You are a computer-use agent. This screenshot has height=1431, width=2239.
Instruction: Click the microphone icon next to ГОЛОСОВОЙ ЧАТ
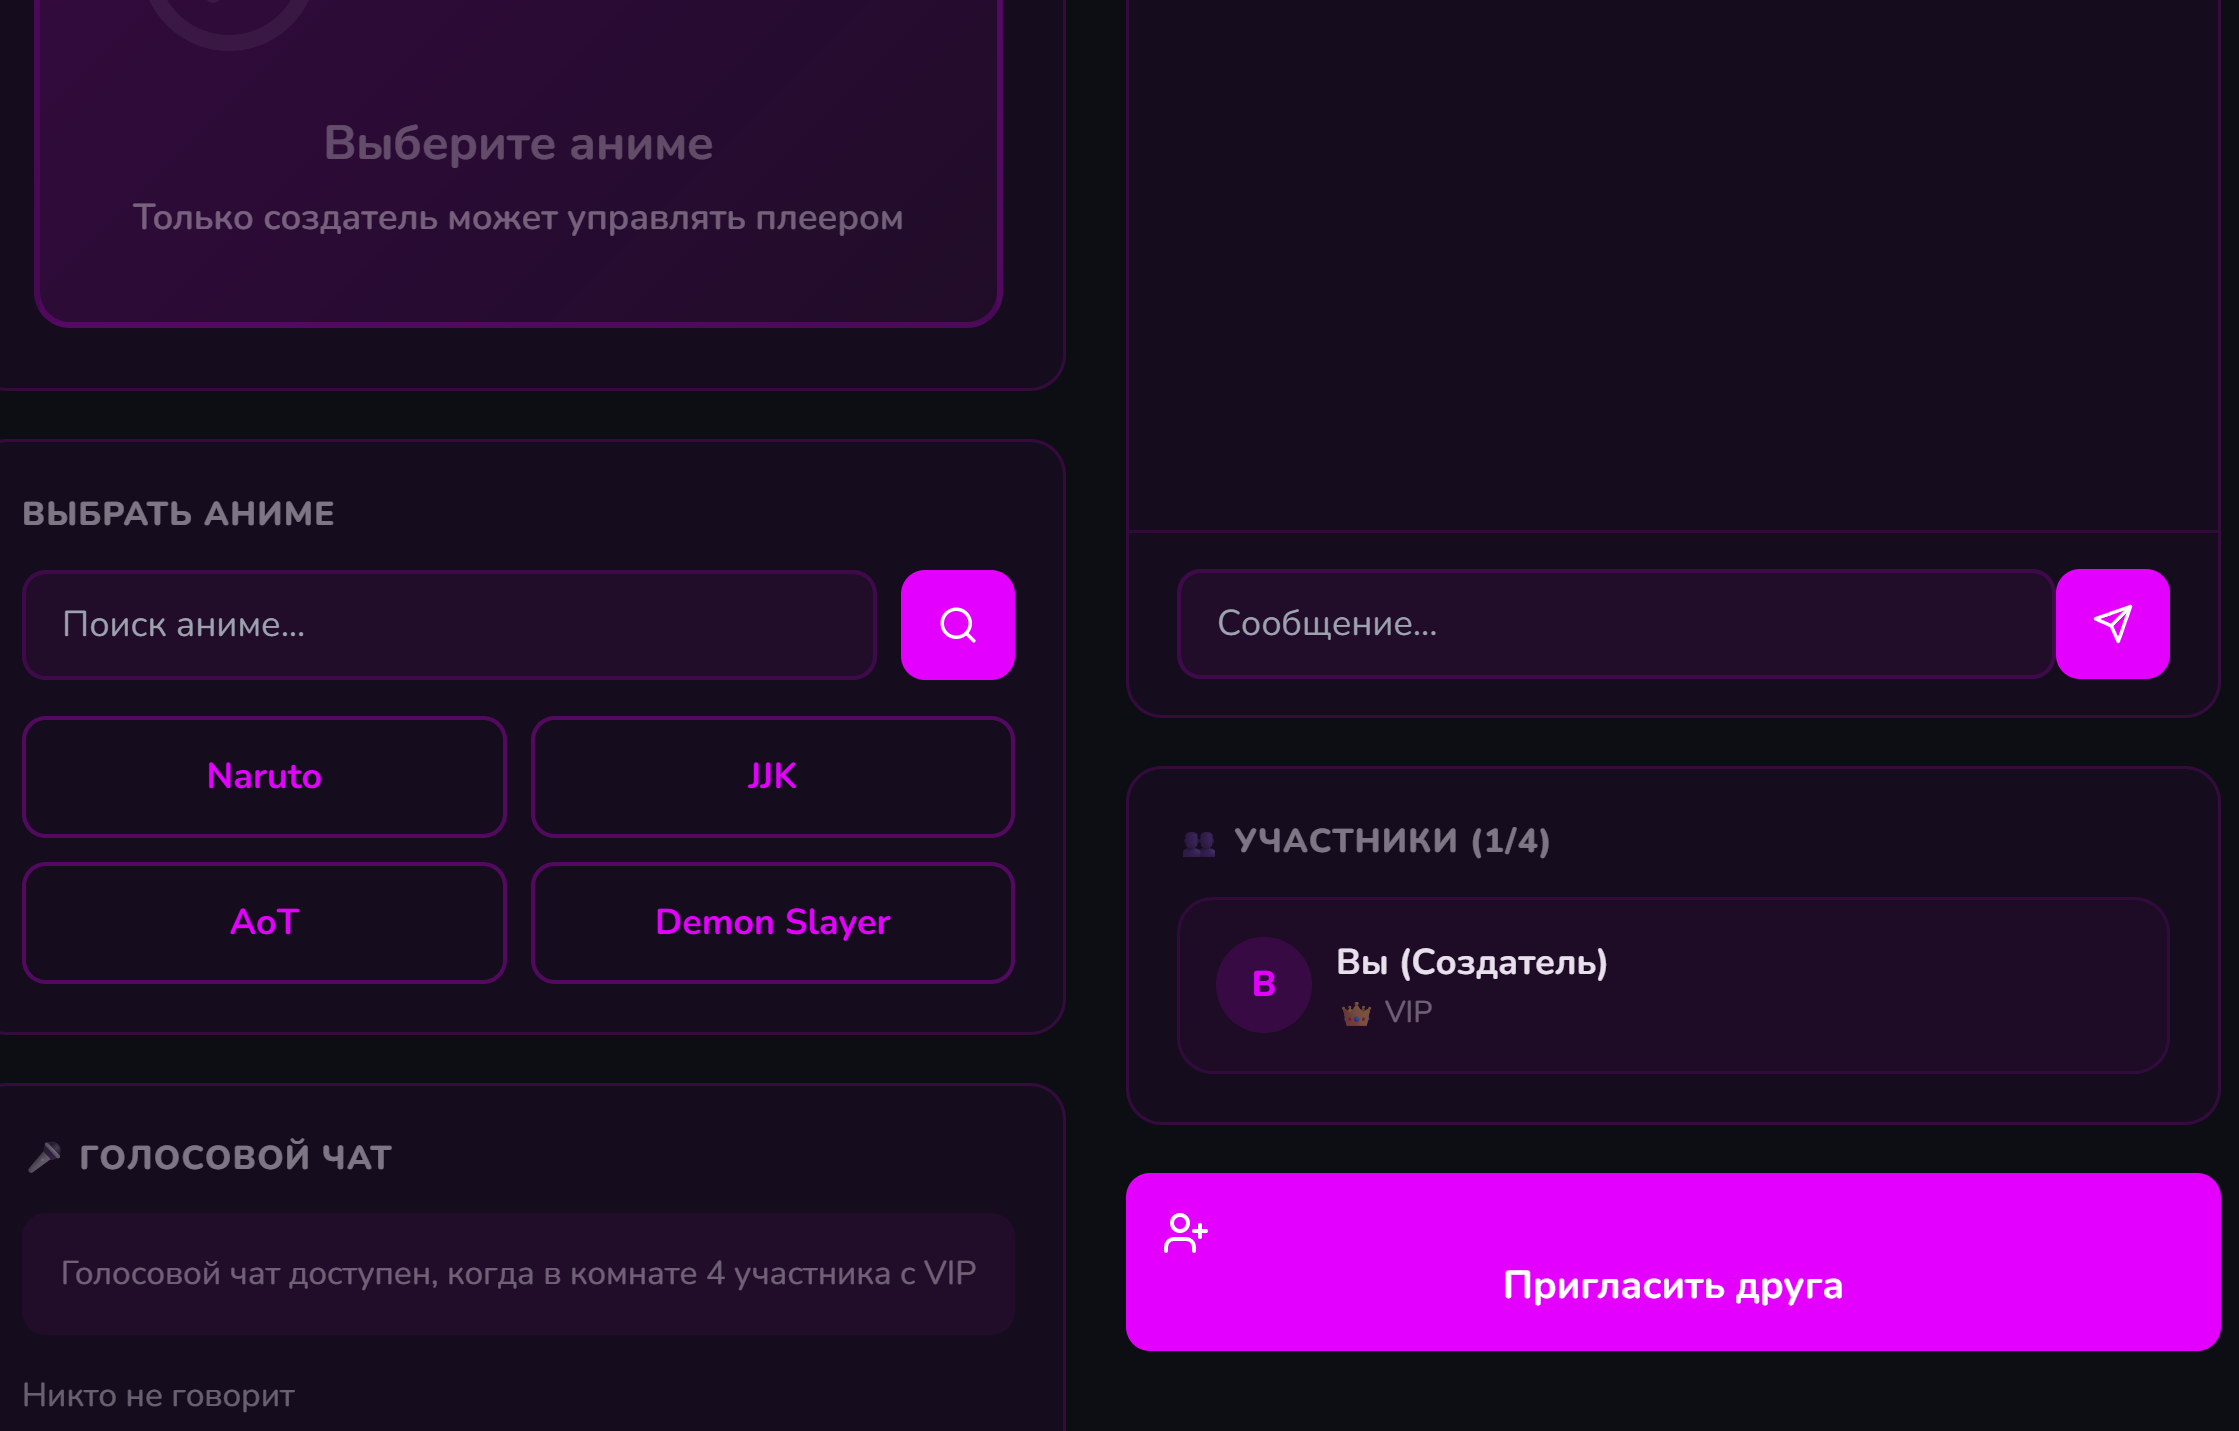click(43, 1155)
